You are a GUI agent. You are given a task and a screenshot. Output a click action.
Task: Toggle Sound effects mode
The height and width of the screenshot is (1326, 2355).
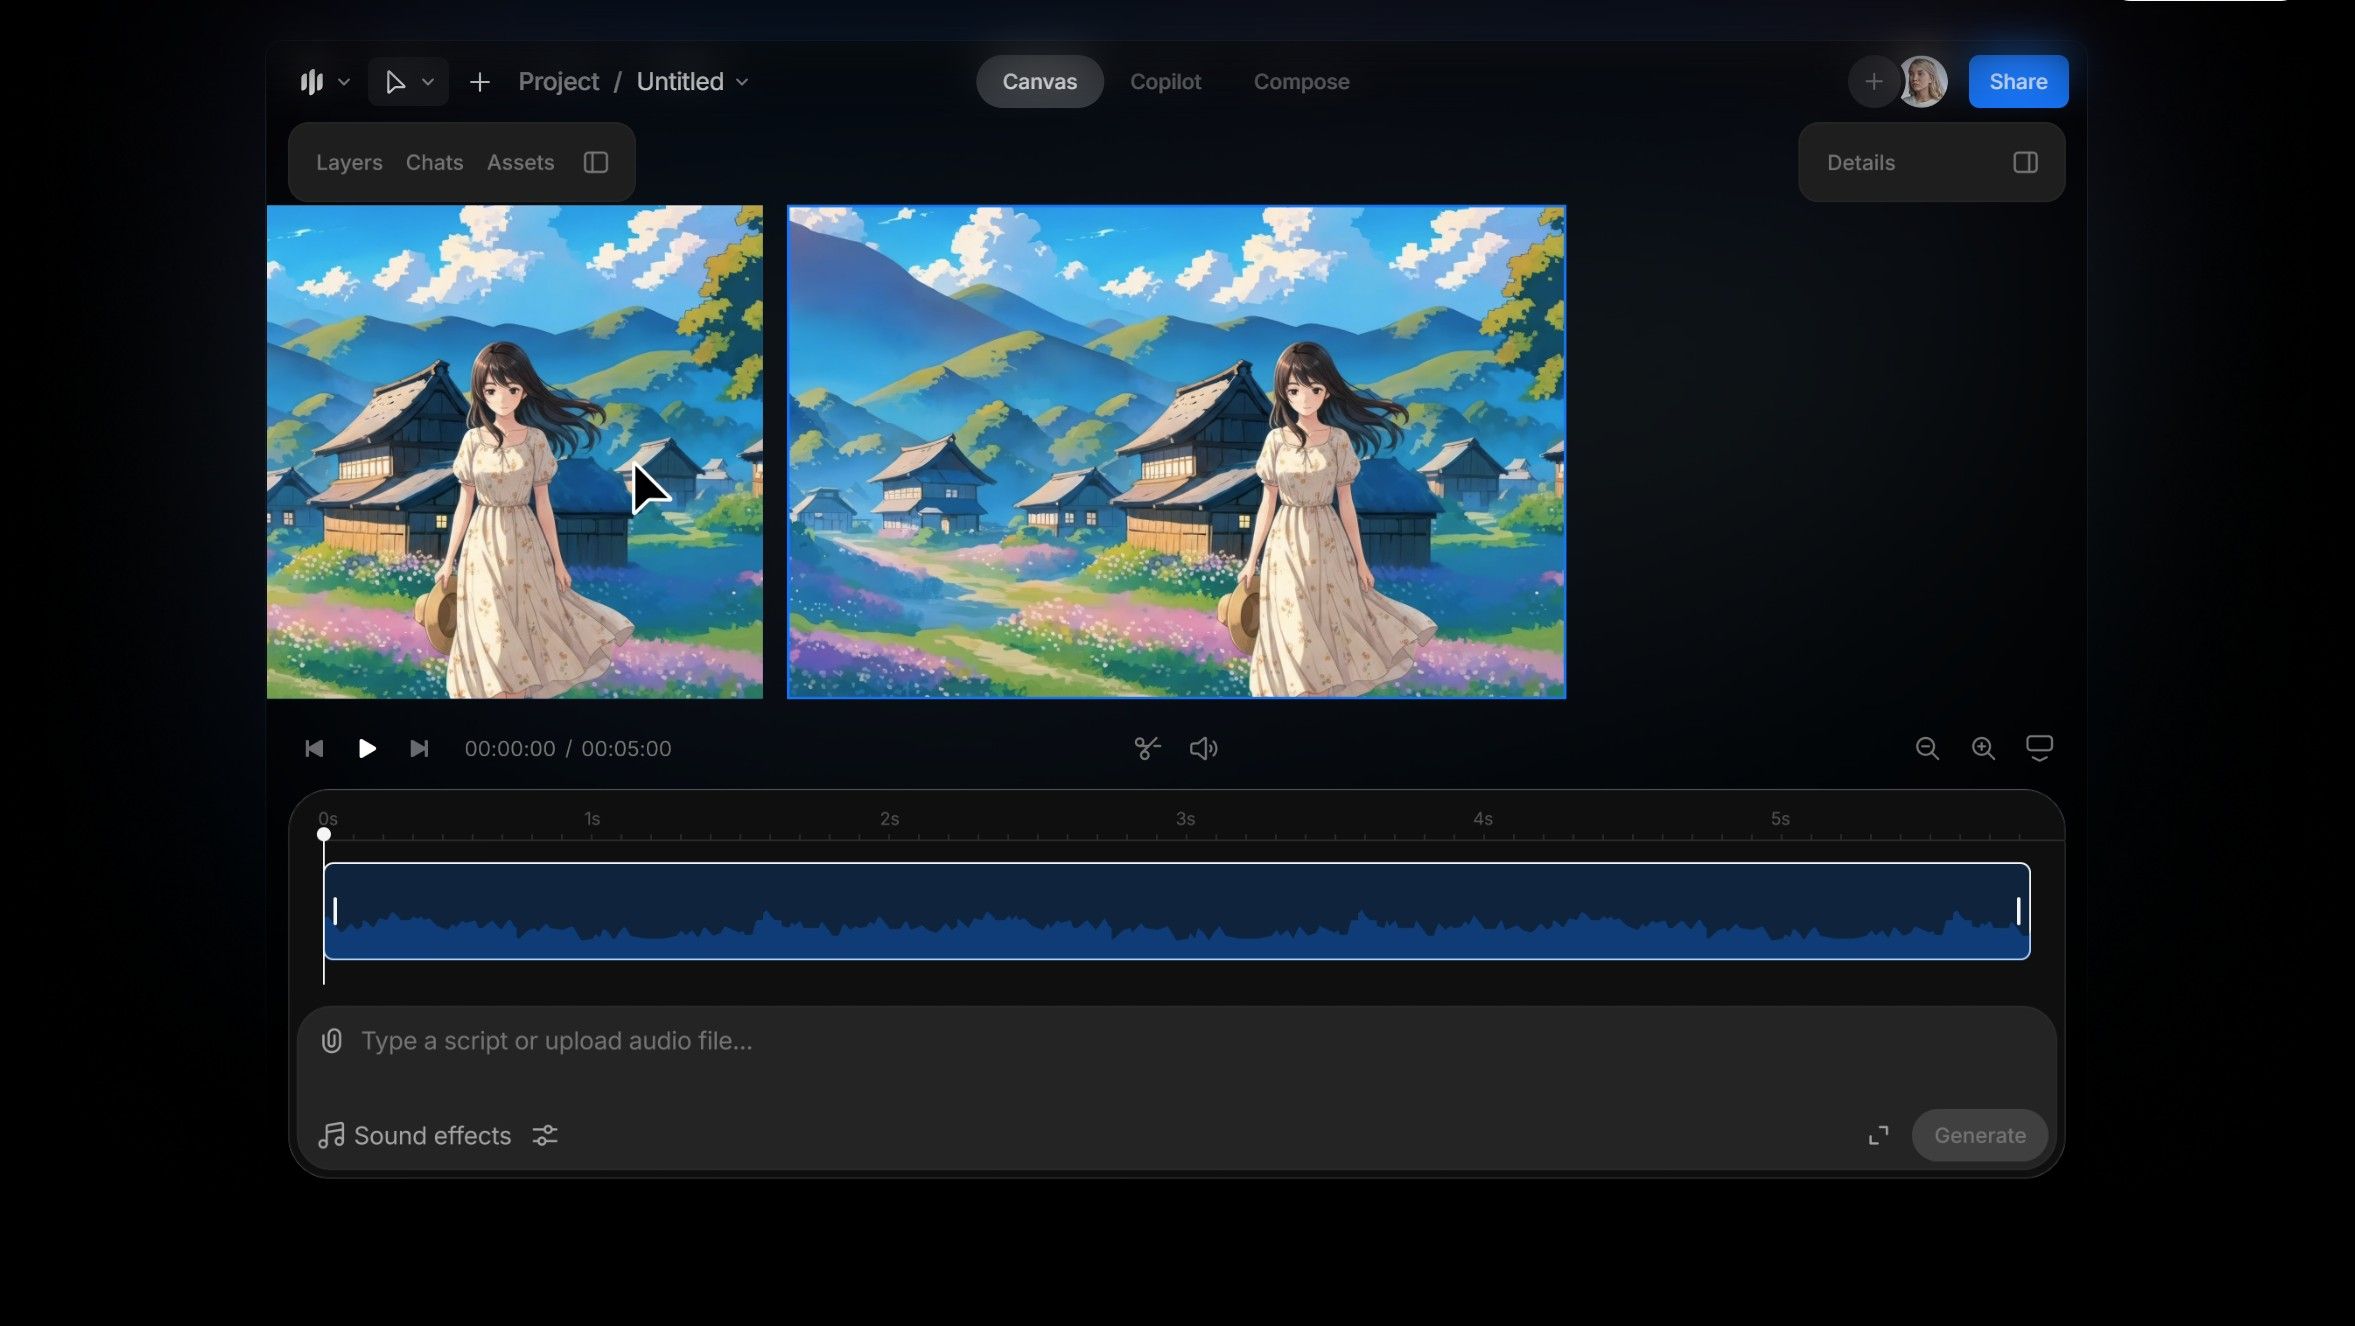415,1135
